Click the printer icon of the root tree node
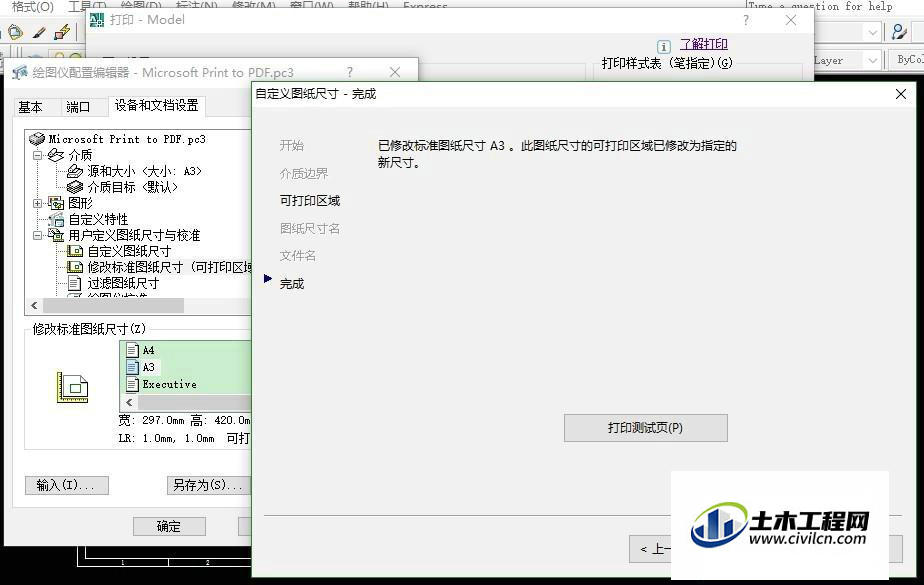This screenshot has width=924, height=585. click(x=37, y=139)
